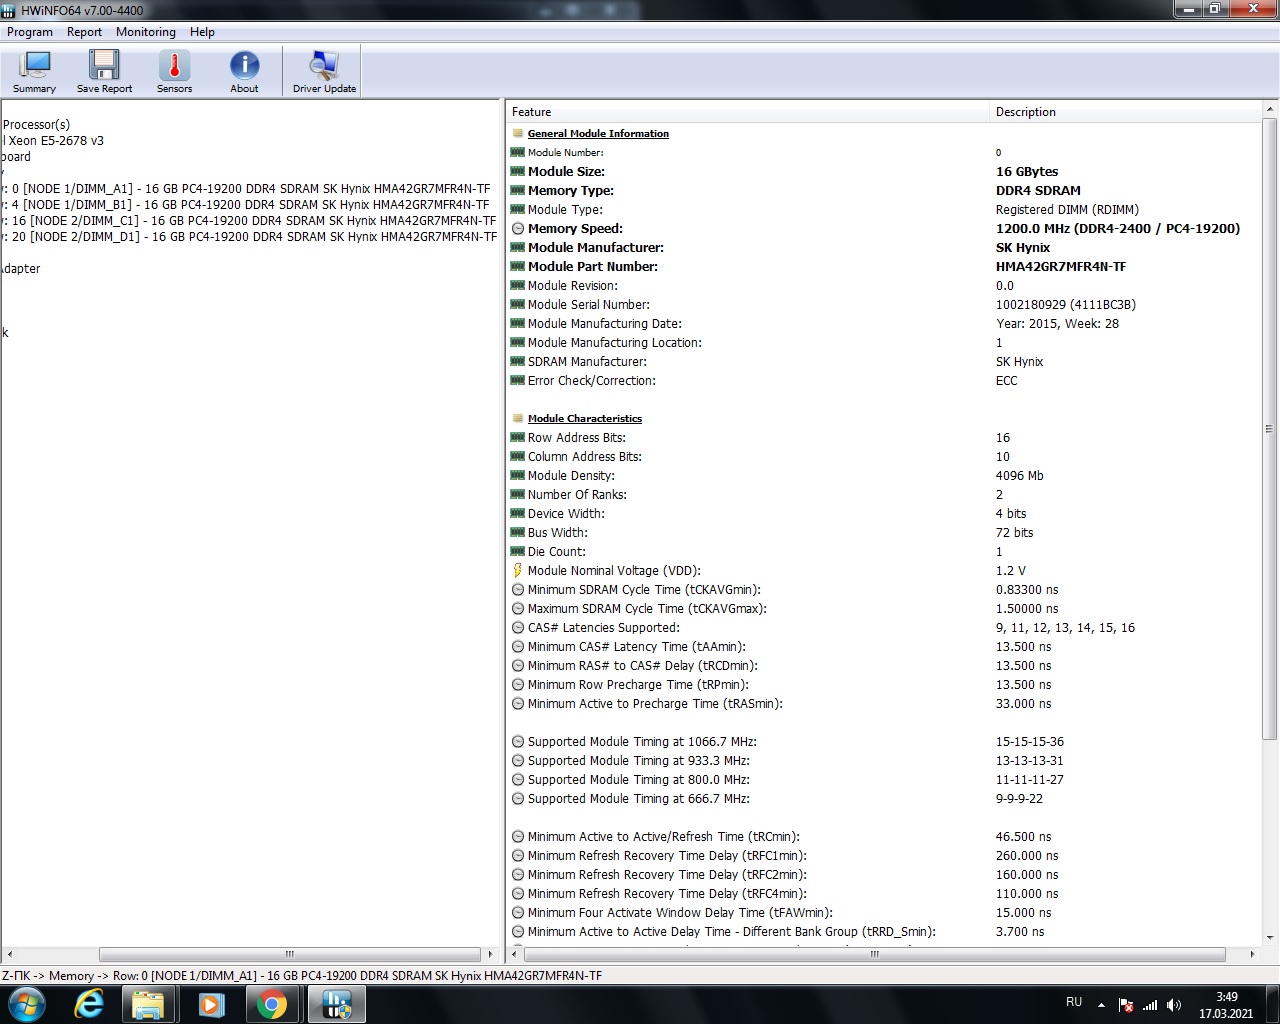
Task: Launch the Driver Update tool
Action: (324, 72)
